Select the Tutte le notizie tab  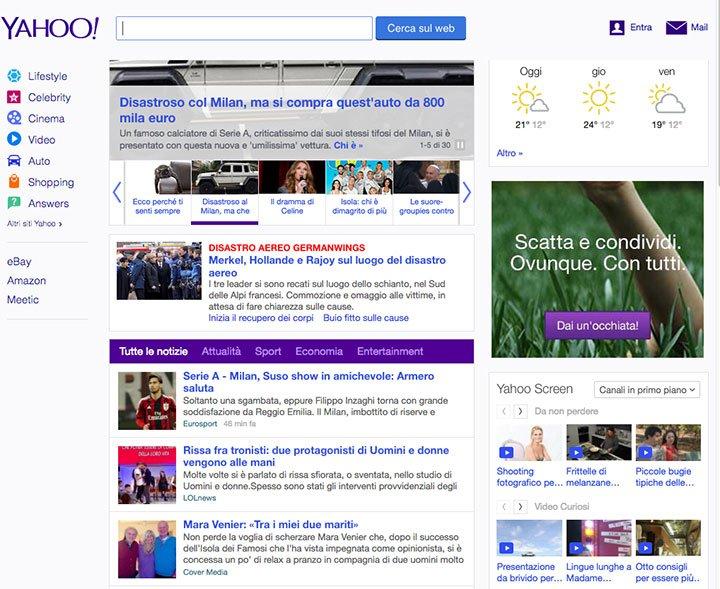pyautogui.click(x=153, y=351)
